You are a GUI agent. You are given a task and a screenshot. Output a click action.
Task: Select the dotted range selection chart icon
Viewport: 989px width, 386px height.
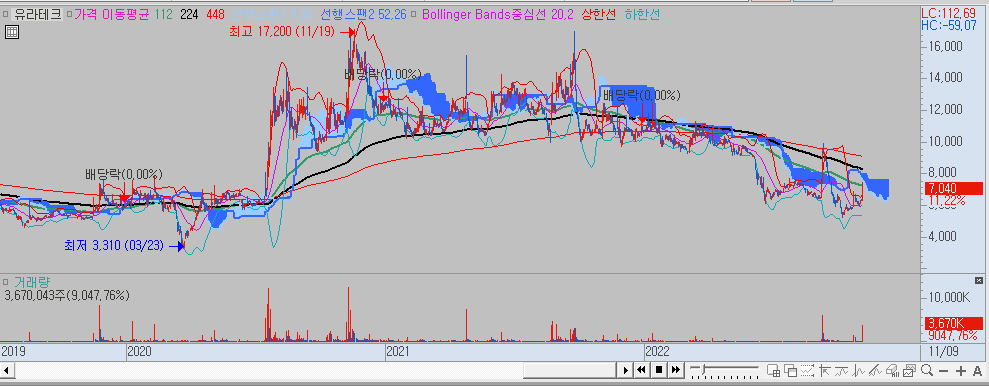click(807, 370)
